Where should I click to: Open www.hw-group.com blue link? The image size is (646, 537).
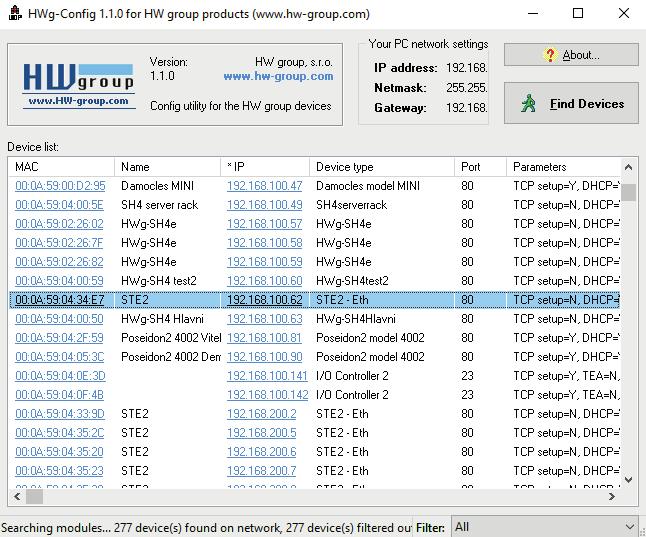pyautogui.click(x=278, y=76)
